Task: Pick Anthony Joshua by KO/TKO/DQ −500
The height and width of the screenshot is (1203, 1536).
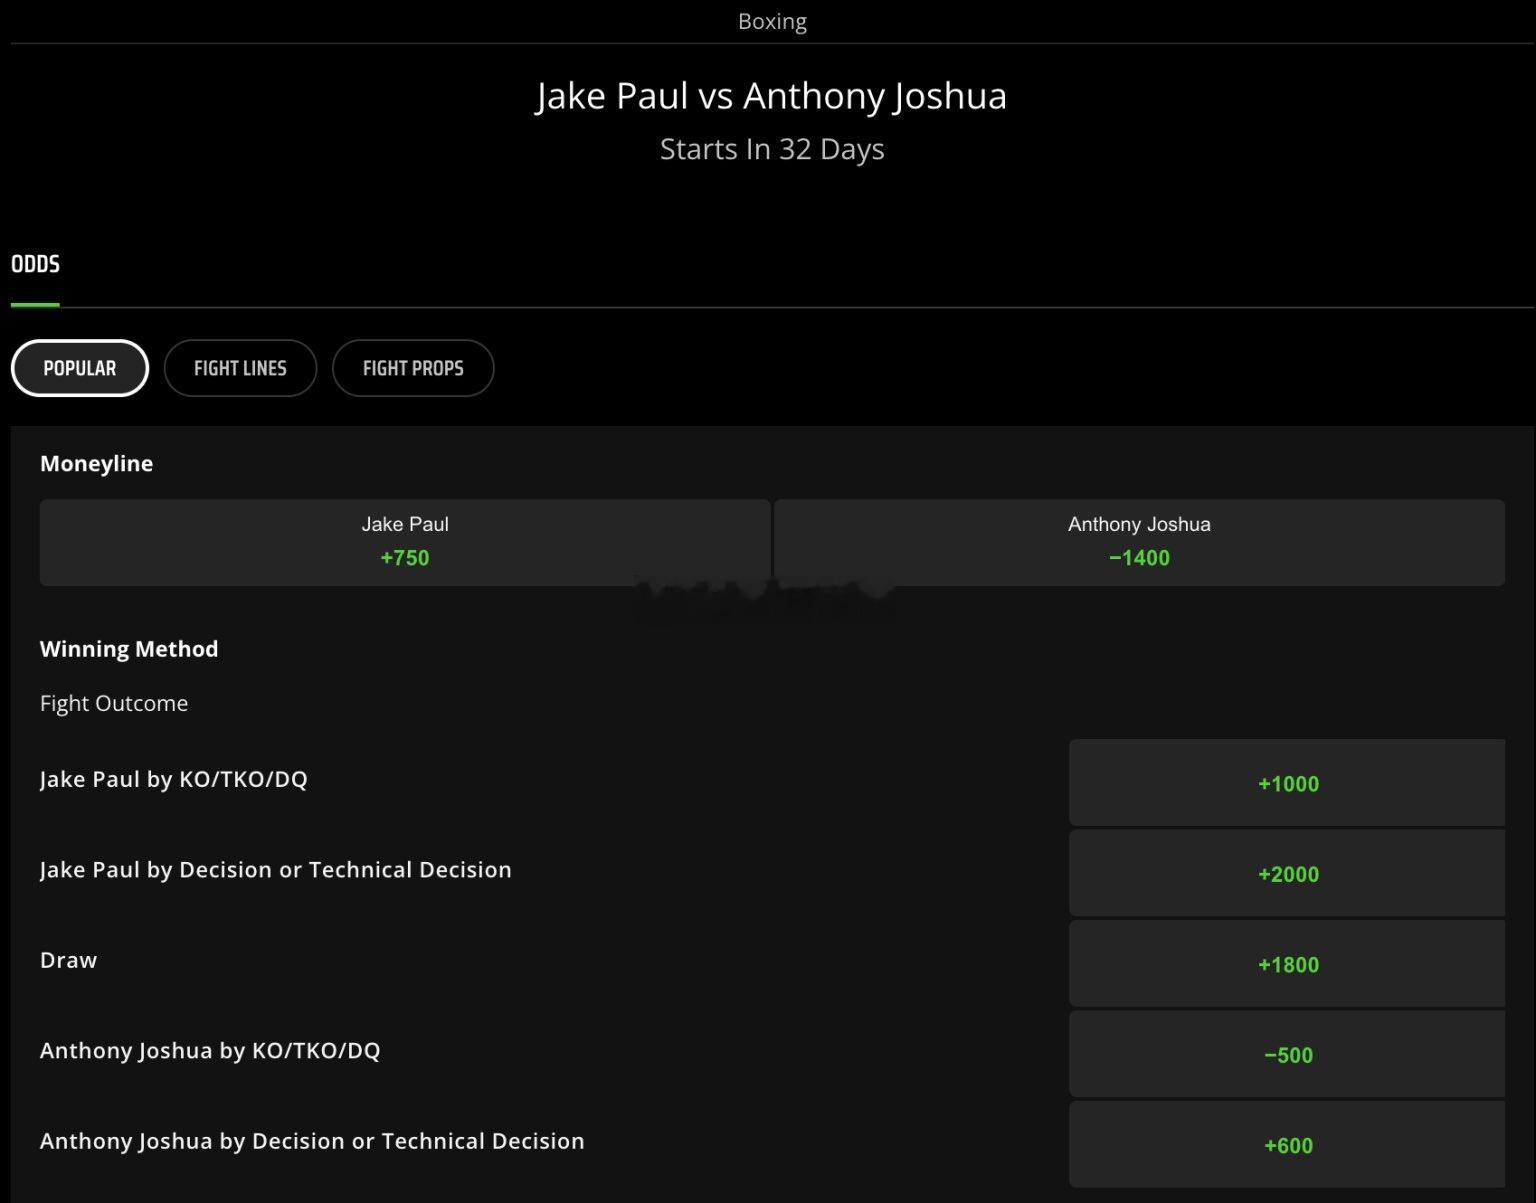Action: (x=1287, y=1054)
